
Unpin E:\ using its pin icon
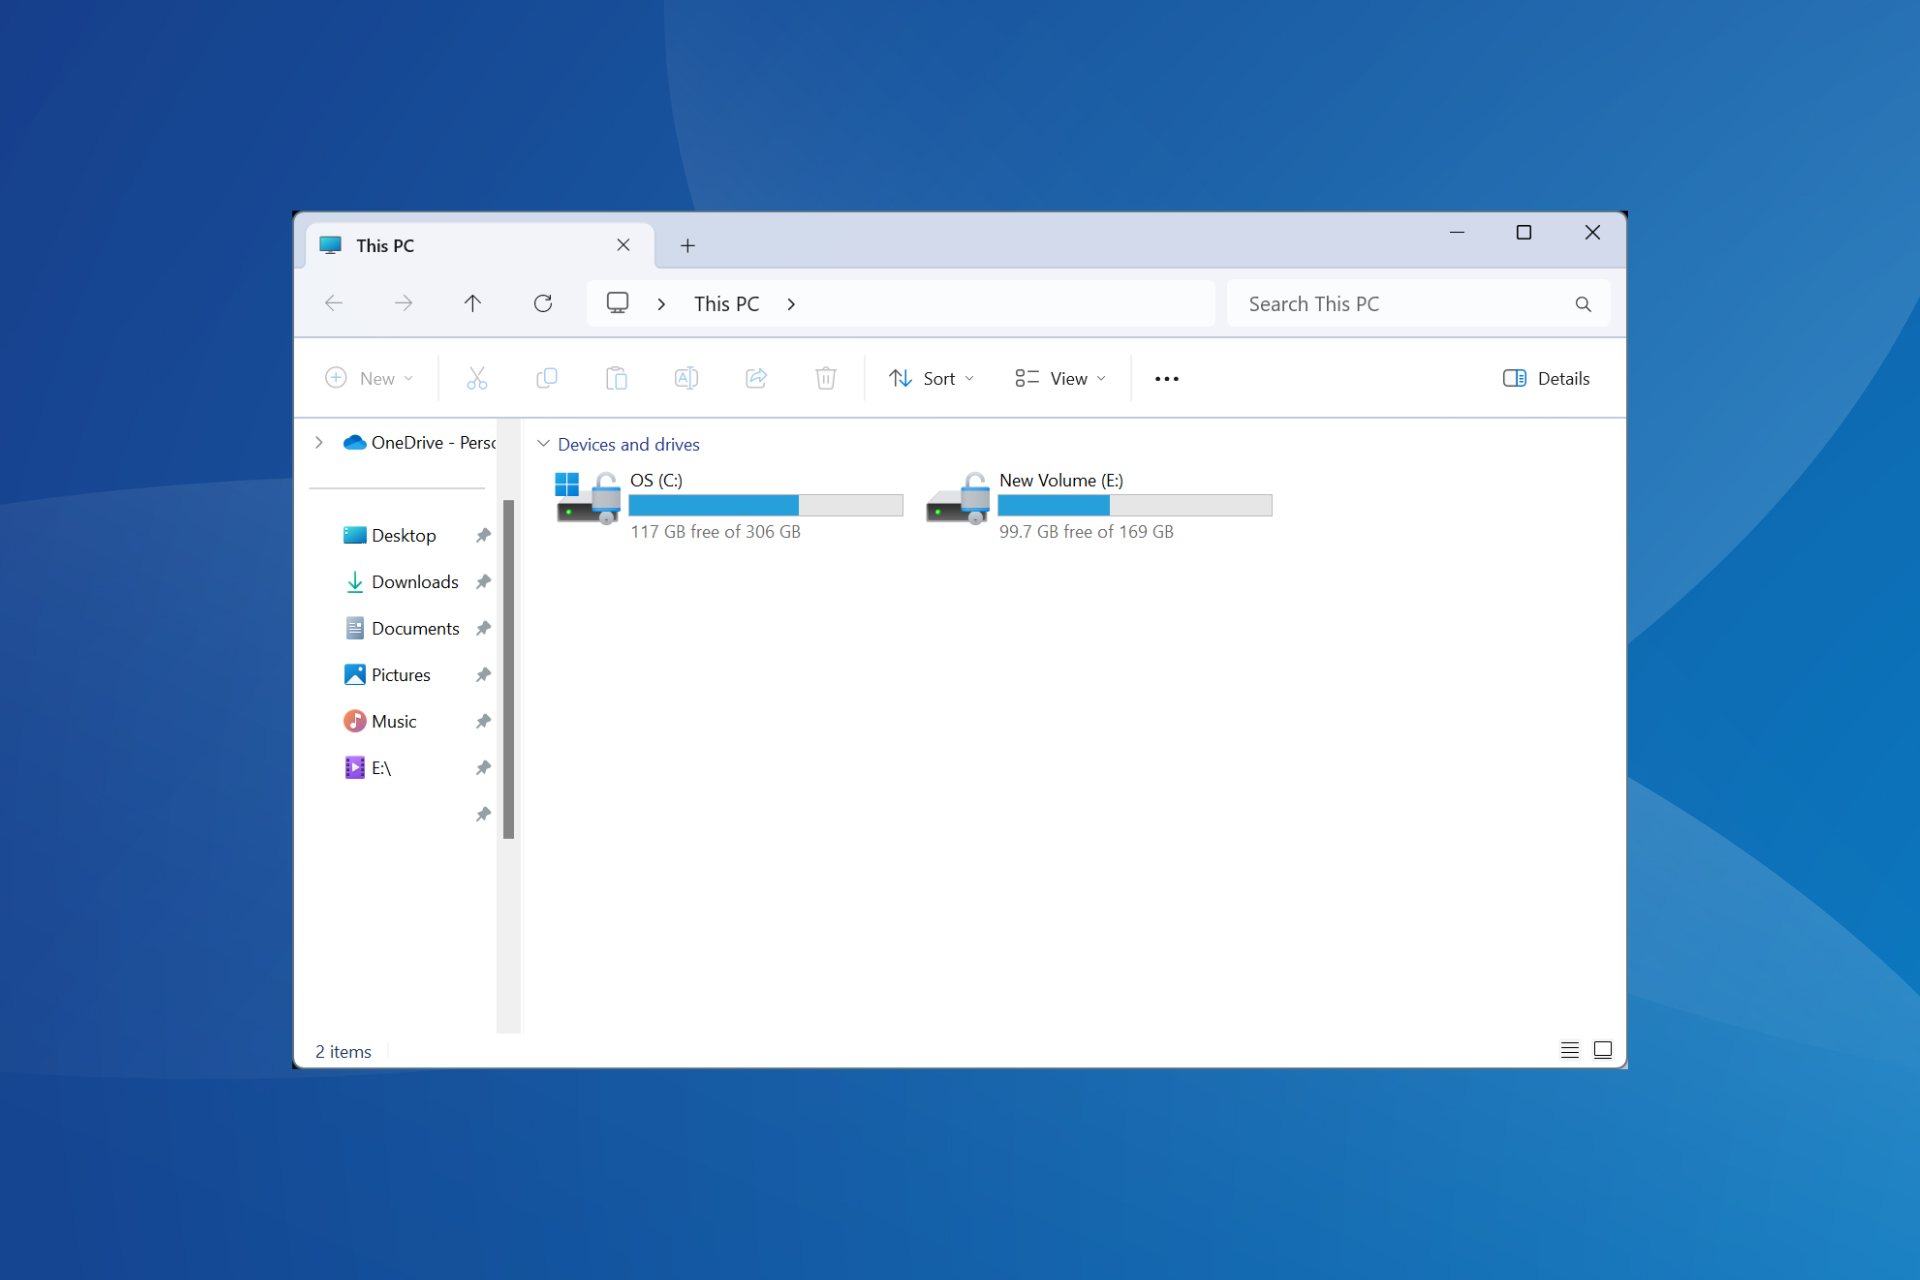[483, 768]
